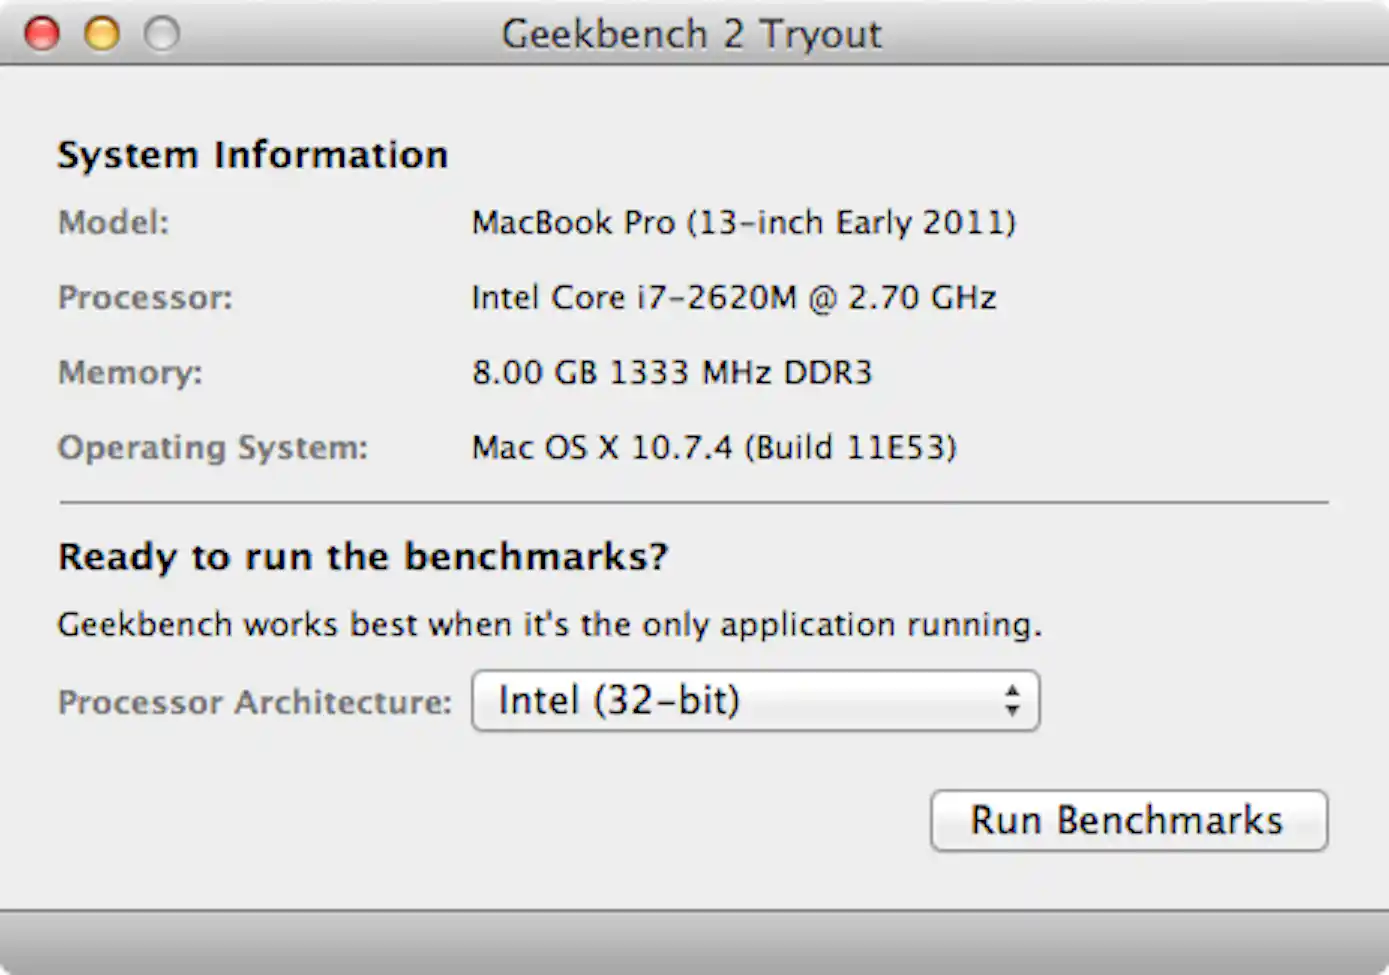
Task: Click the gray zoom traffic light
Action: pos(161,33)
